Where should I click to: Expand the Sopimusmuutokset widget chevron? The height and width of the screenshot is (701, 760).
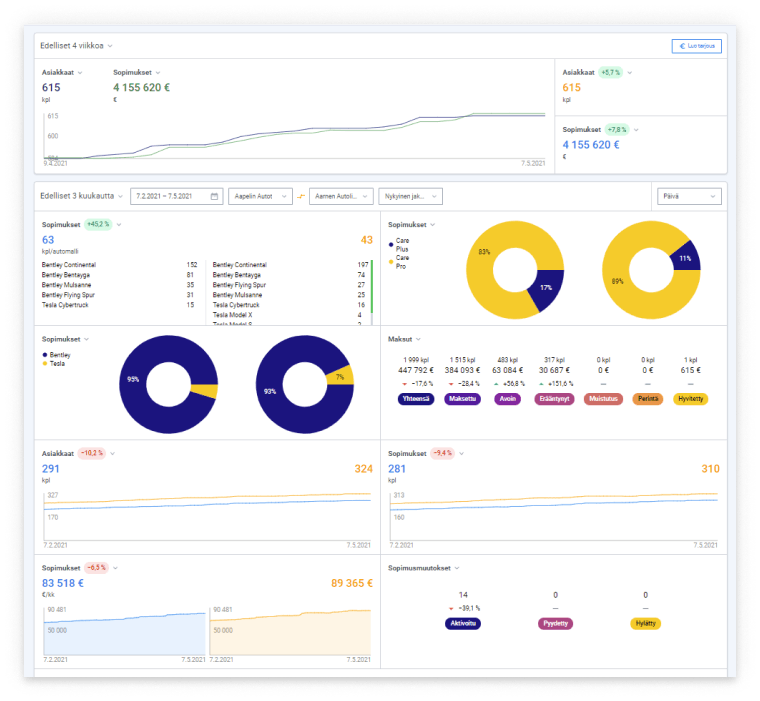tap(457, 568)
